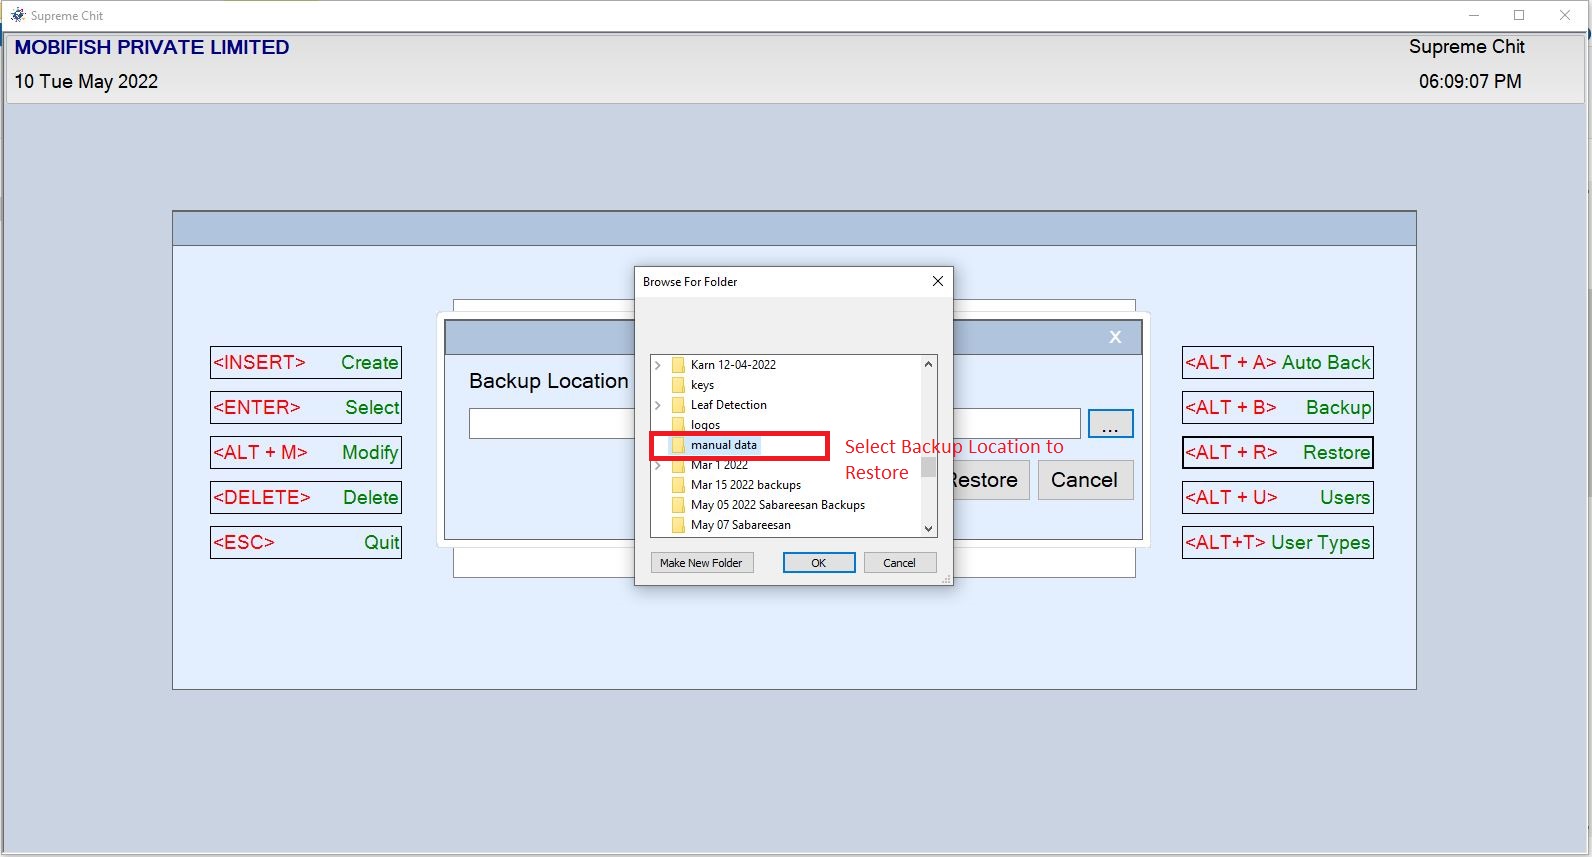Viewport: 1592px width, 857px height.
Task: Click the DELETE Delete button
Action: tap(306, 497)
